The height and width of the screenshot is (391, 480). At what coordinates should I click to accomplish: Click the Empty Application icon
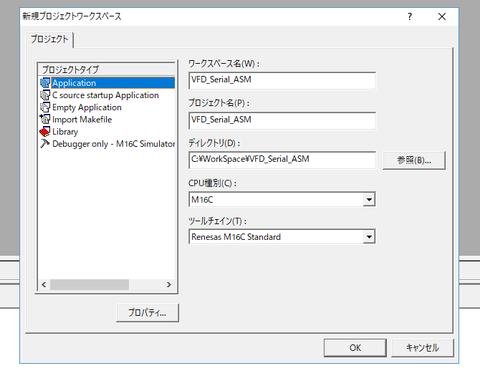click(45, 107)
